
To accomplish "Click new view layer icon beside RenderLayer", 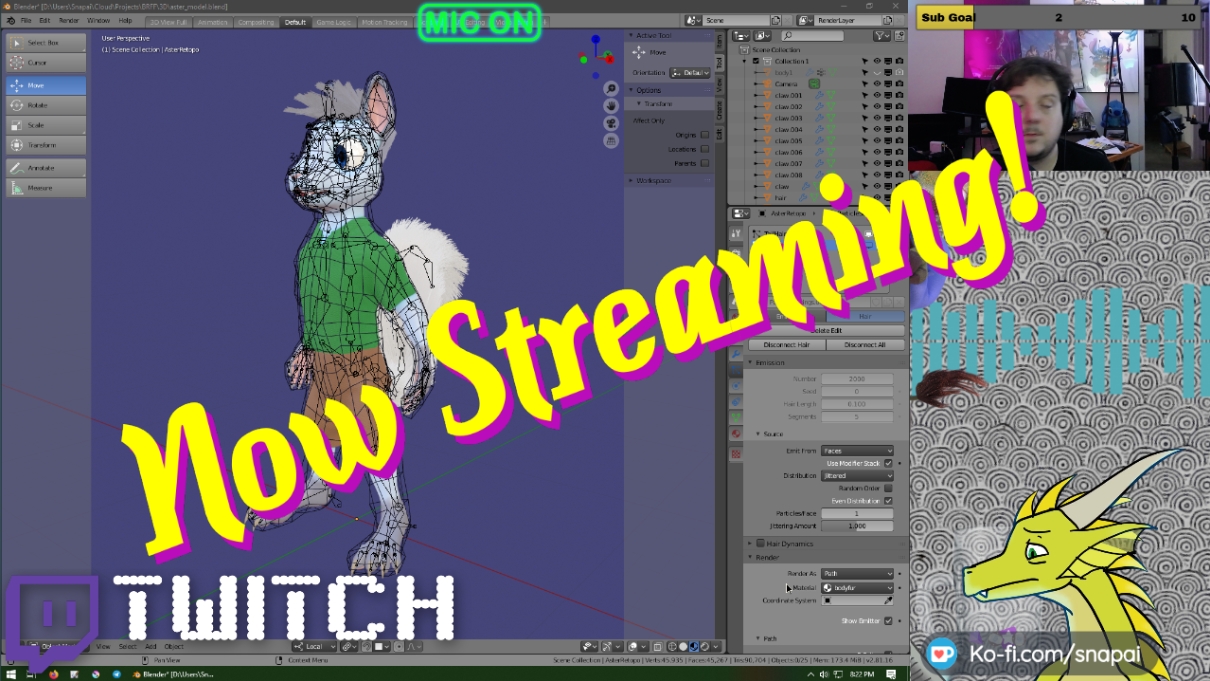I will pos(887,20).
